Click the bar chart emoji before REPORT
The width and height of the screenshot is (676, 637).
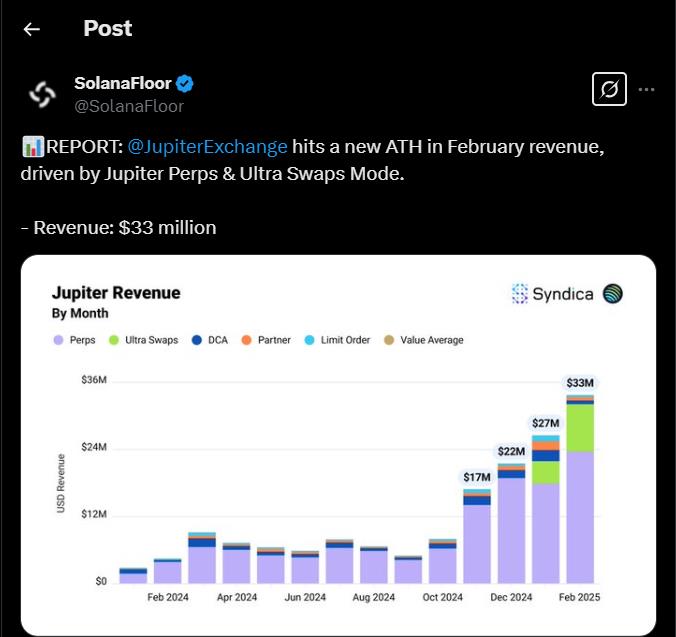33,147
